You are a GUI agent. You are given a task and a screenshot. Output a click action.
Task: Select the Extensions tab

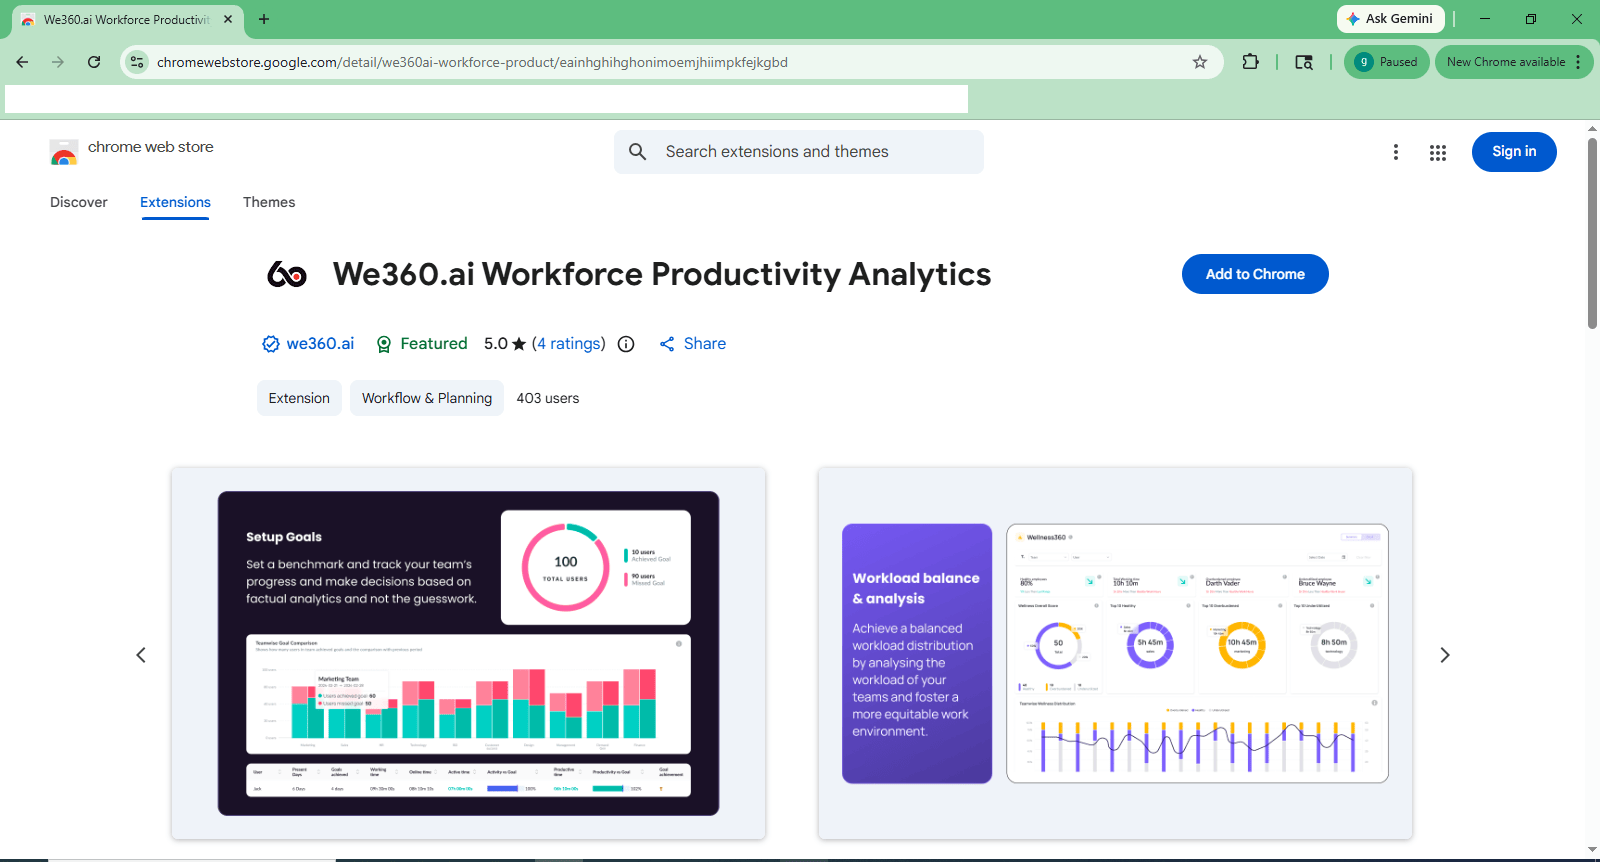[175, 202]
